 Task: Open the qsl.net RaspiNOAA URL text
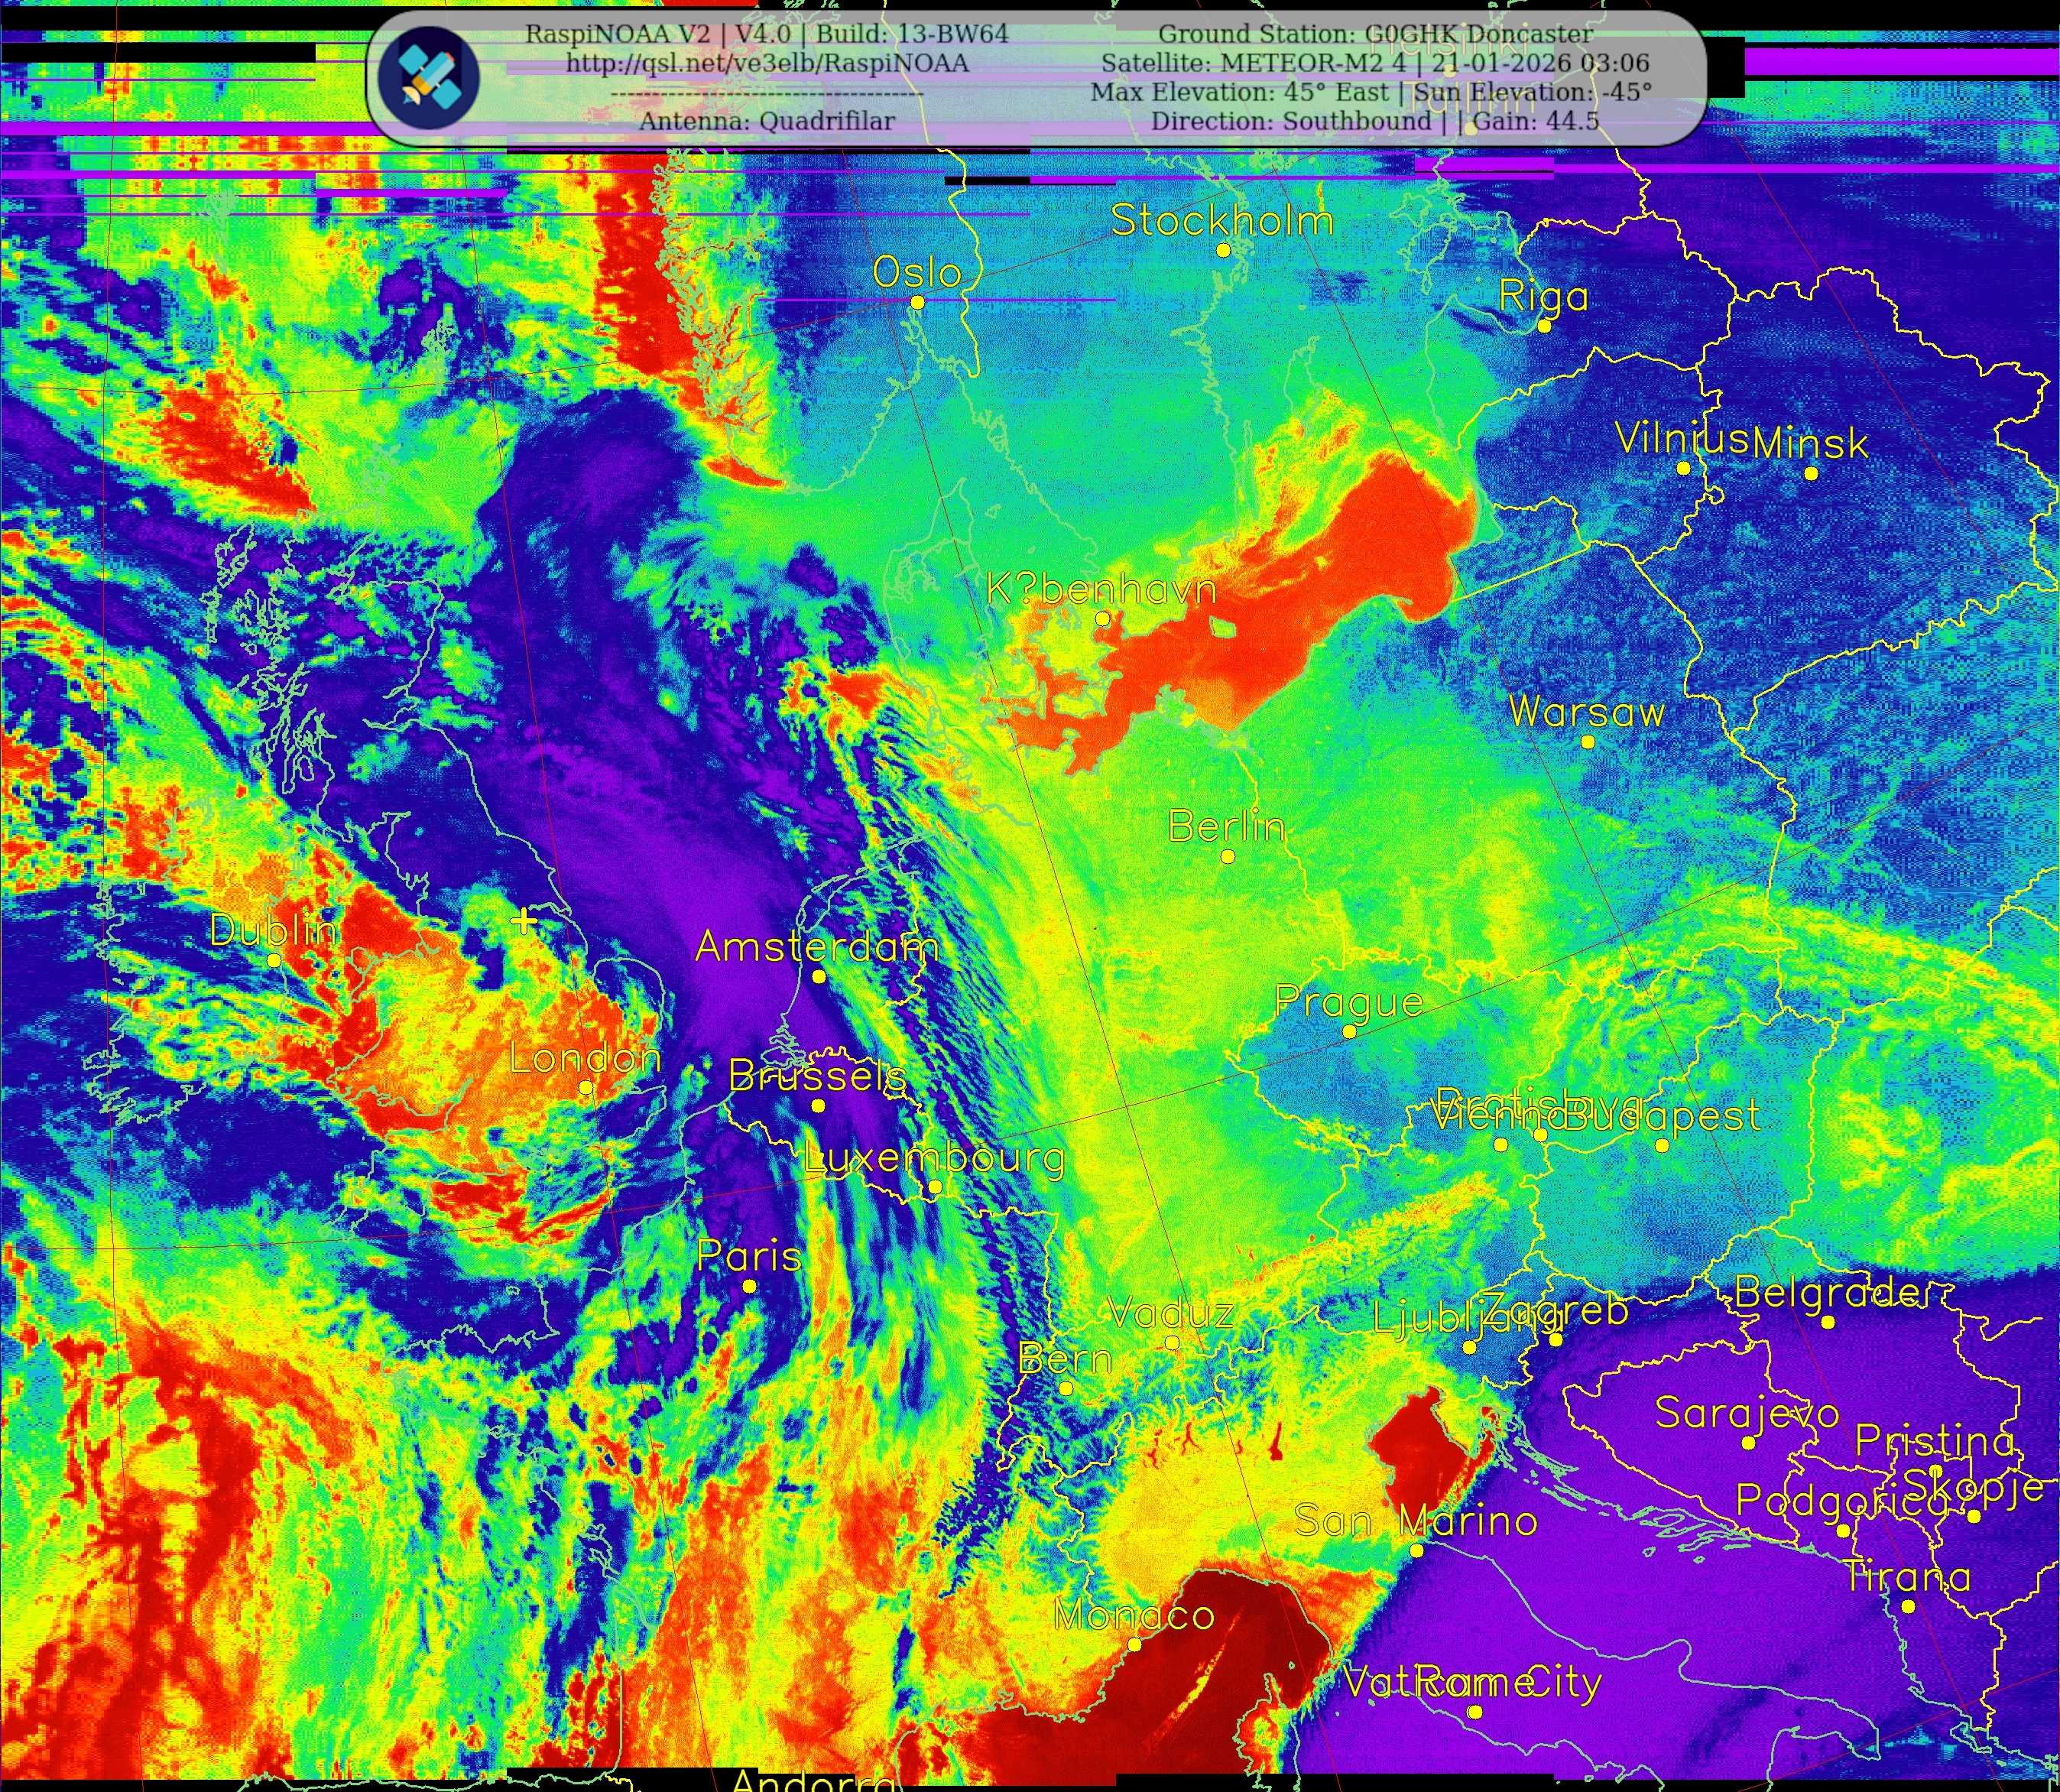[767, 63]
